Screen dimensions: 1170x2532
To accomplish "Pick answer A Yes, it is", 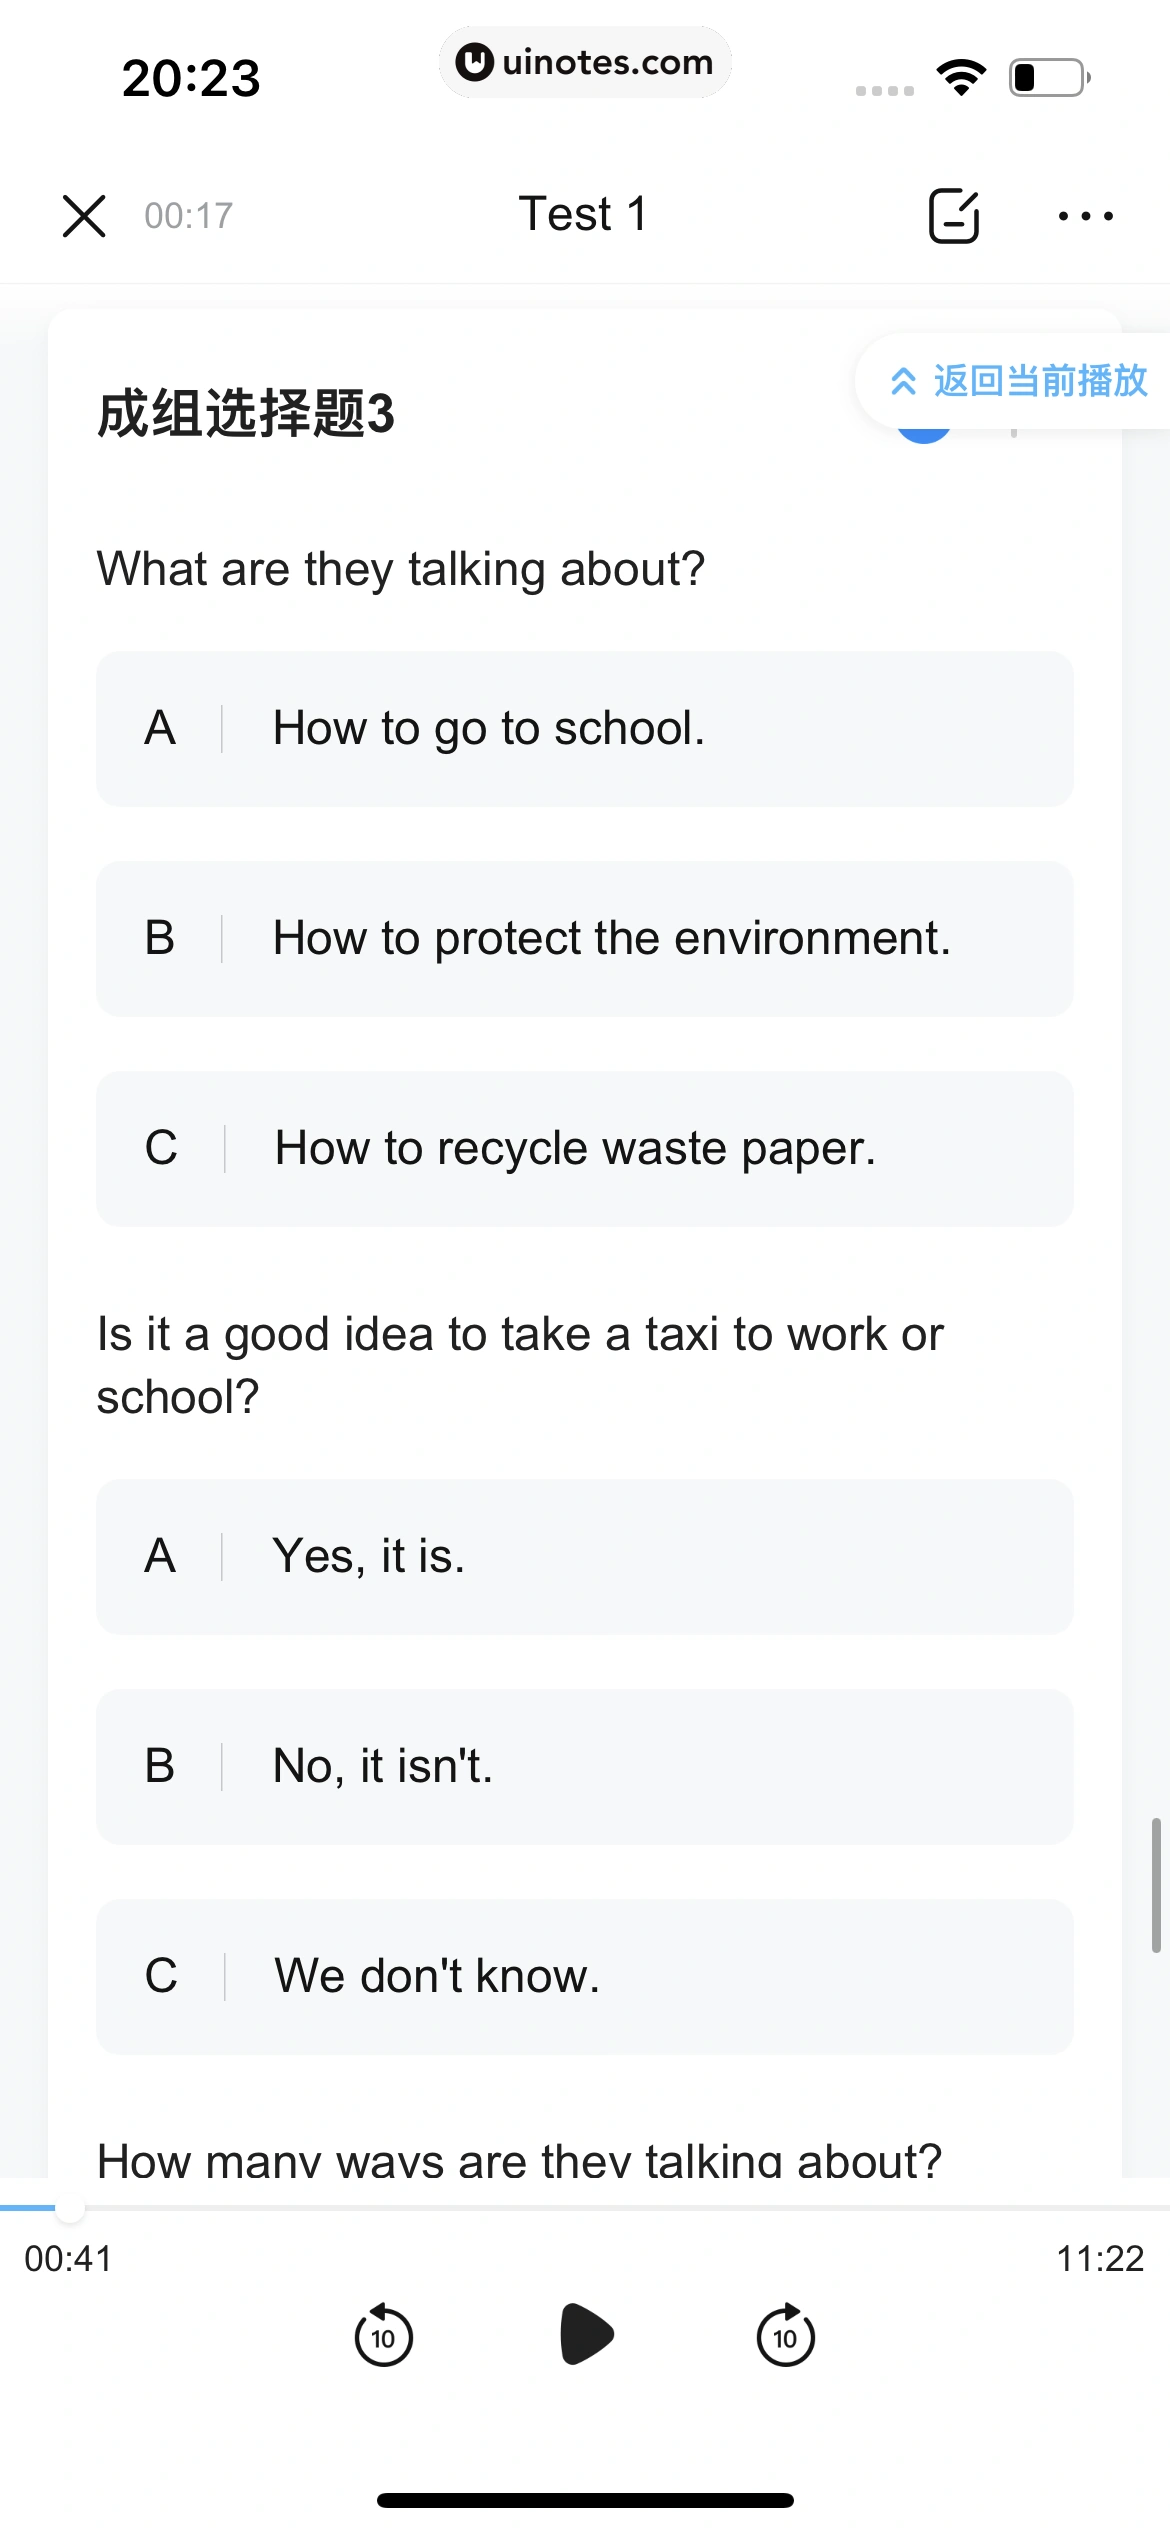I will coord(585,1557).
